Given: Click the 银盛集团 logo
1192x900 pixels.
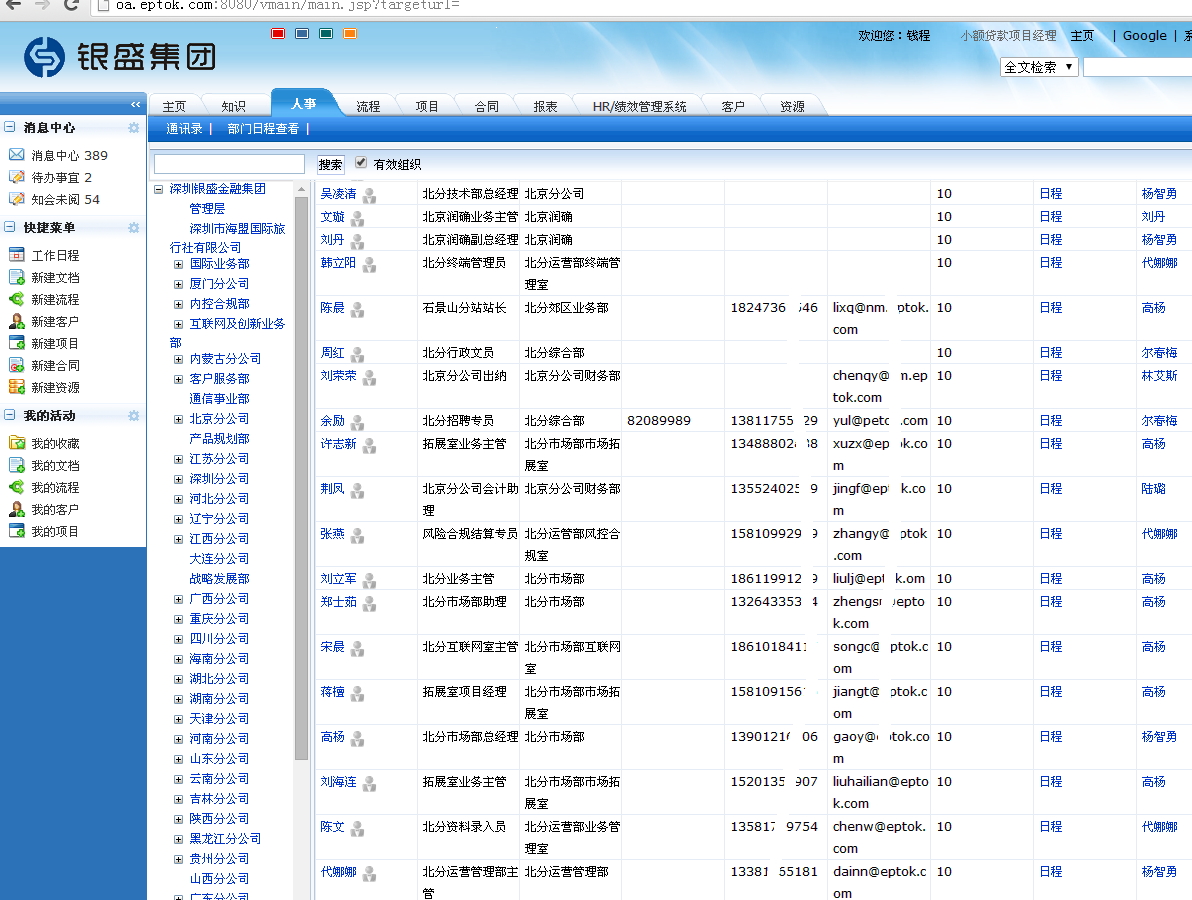Looking at the screenshot, I should 120,56.
